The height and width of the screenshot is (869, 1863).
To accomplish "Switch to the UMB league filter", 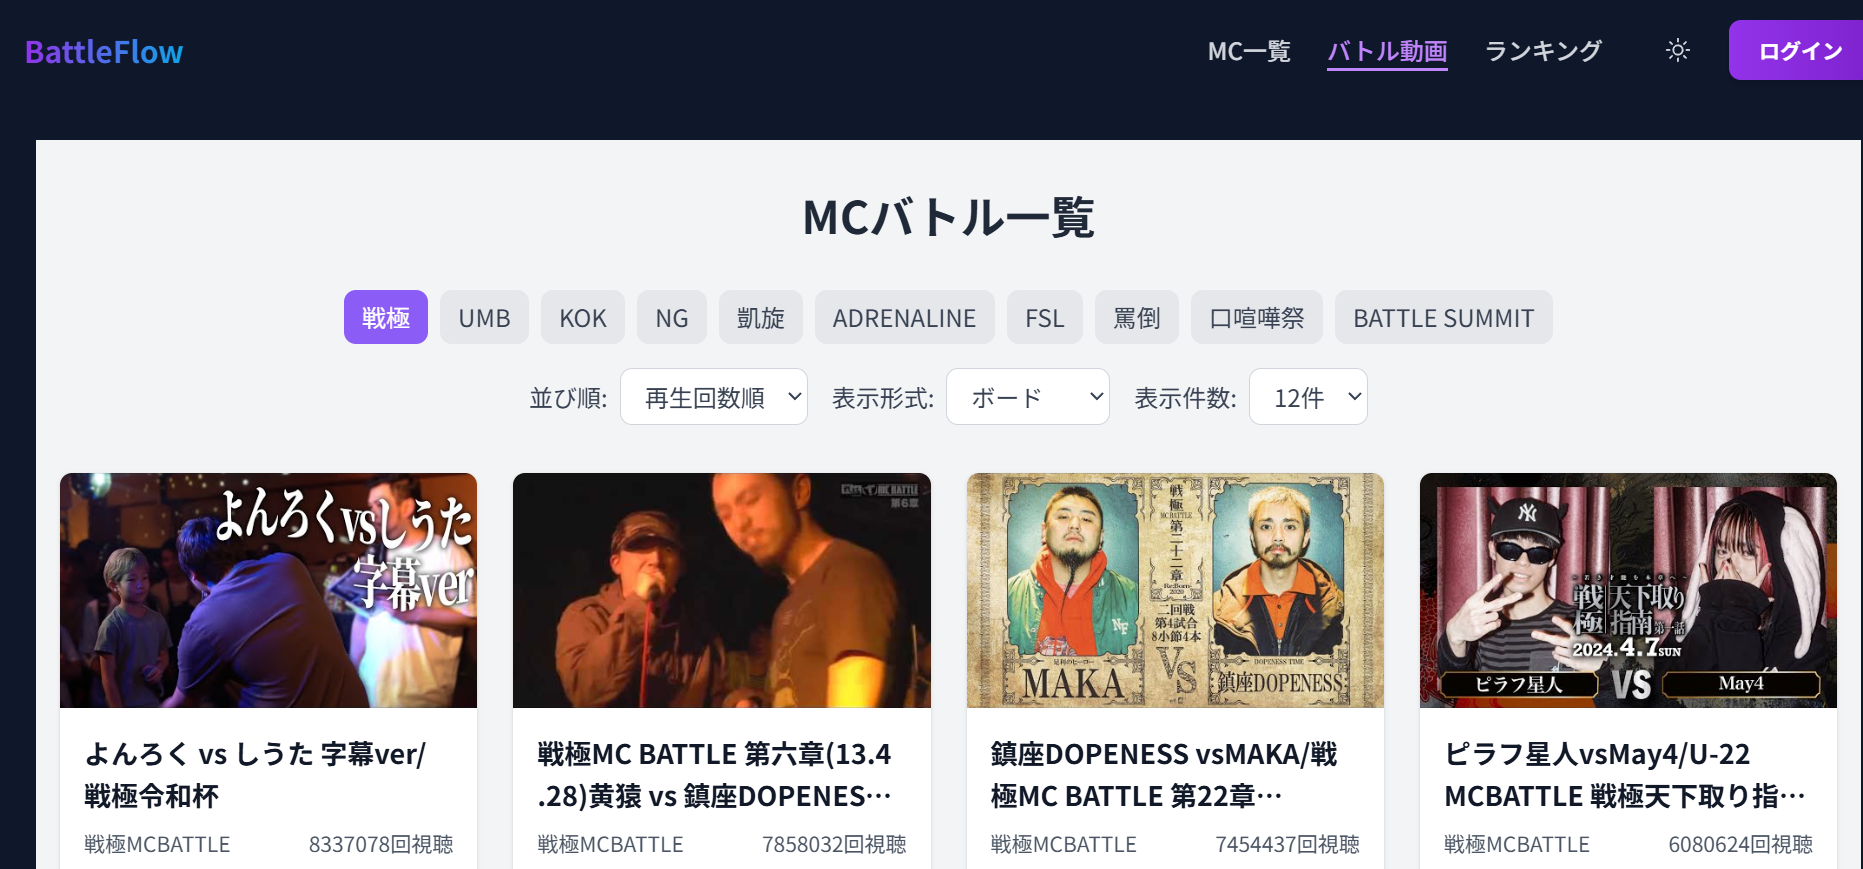I will pyautogui.click(x=484, y=317).
